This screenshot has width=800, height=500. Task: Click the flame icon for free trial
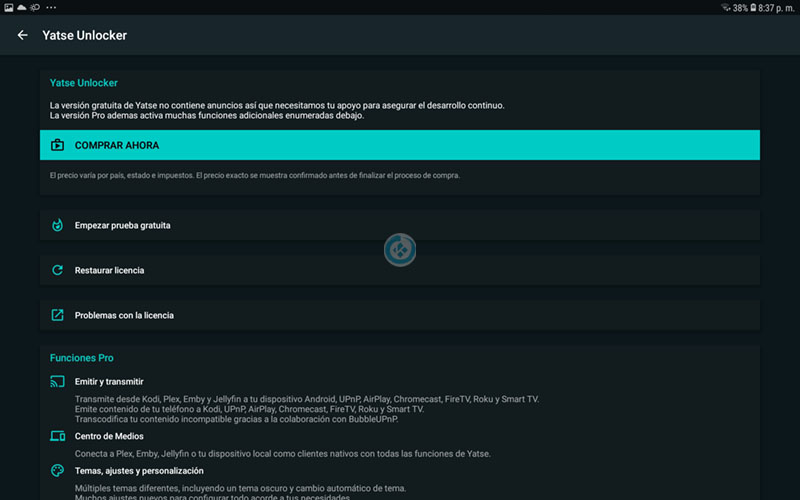click(x=57, y=225)
